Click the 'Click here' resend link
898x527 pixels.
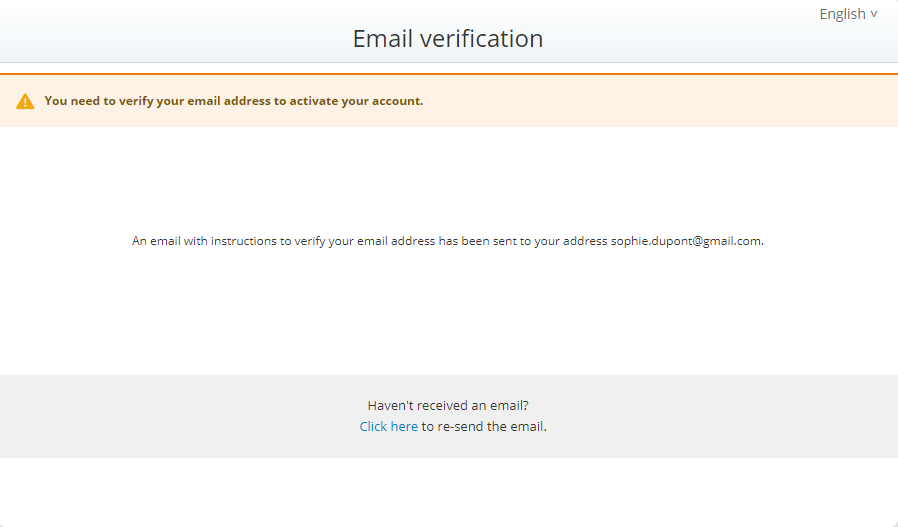click(388, 426)
